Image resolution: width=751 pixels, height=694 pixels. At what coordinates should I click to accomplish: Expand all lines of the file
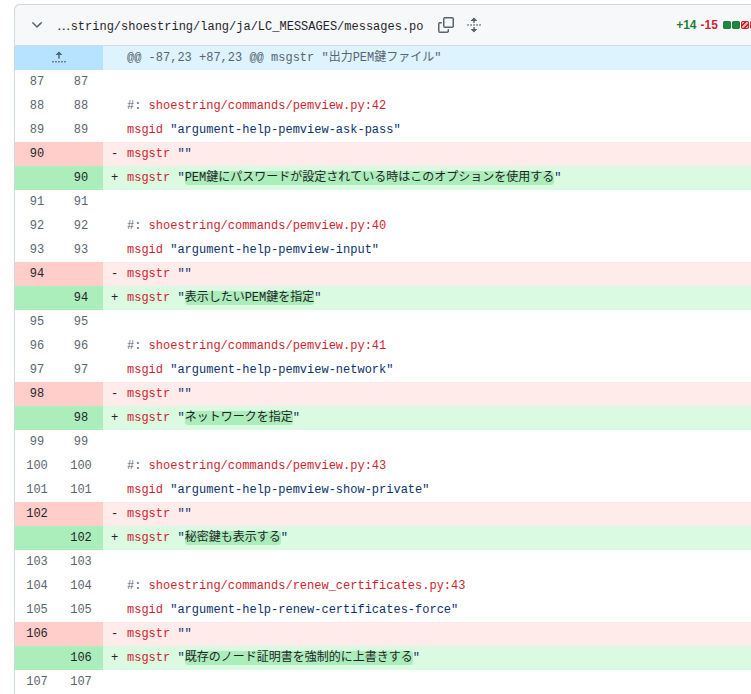[x=474, y=25]
